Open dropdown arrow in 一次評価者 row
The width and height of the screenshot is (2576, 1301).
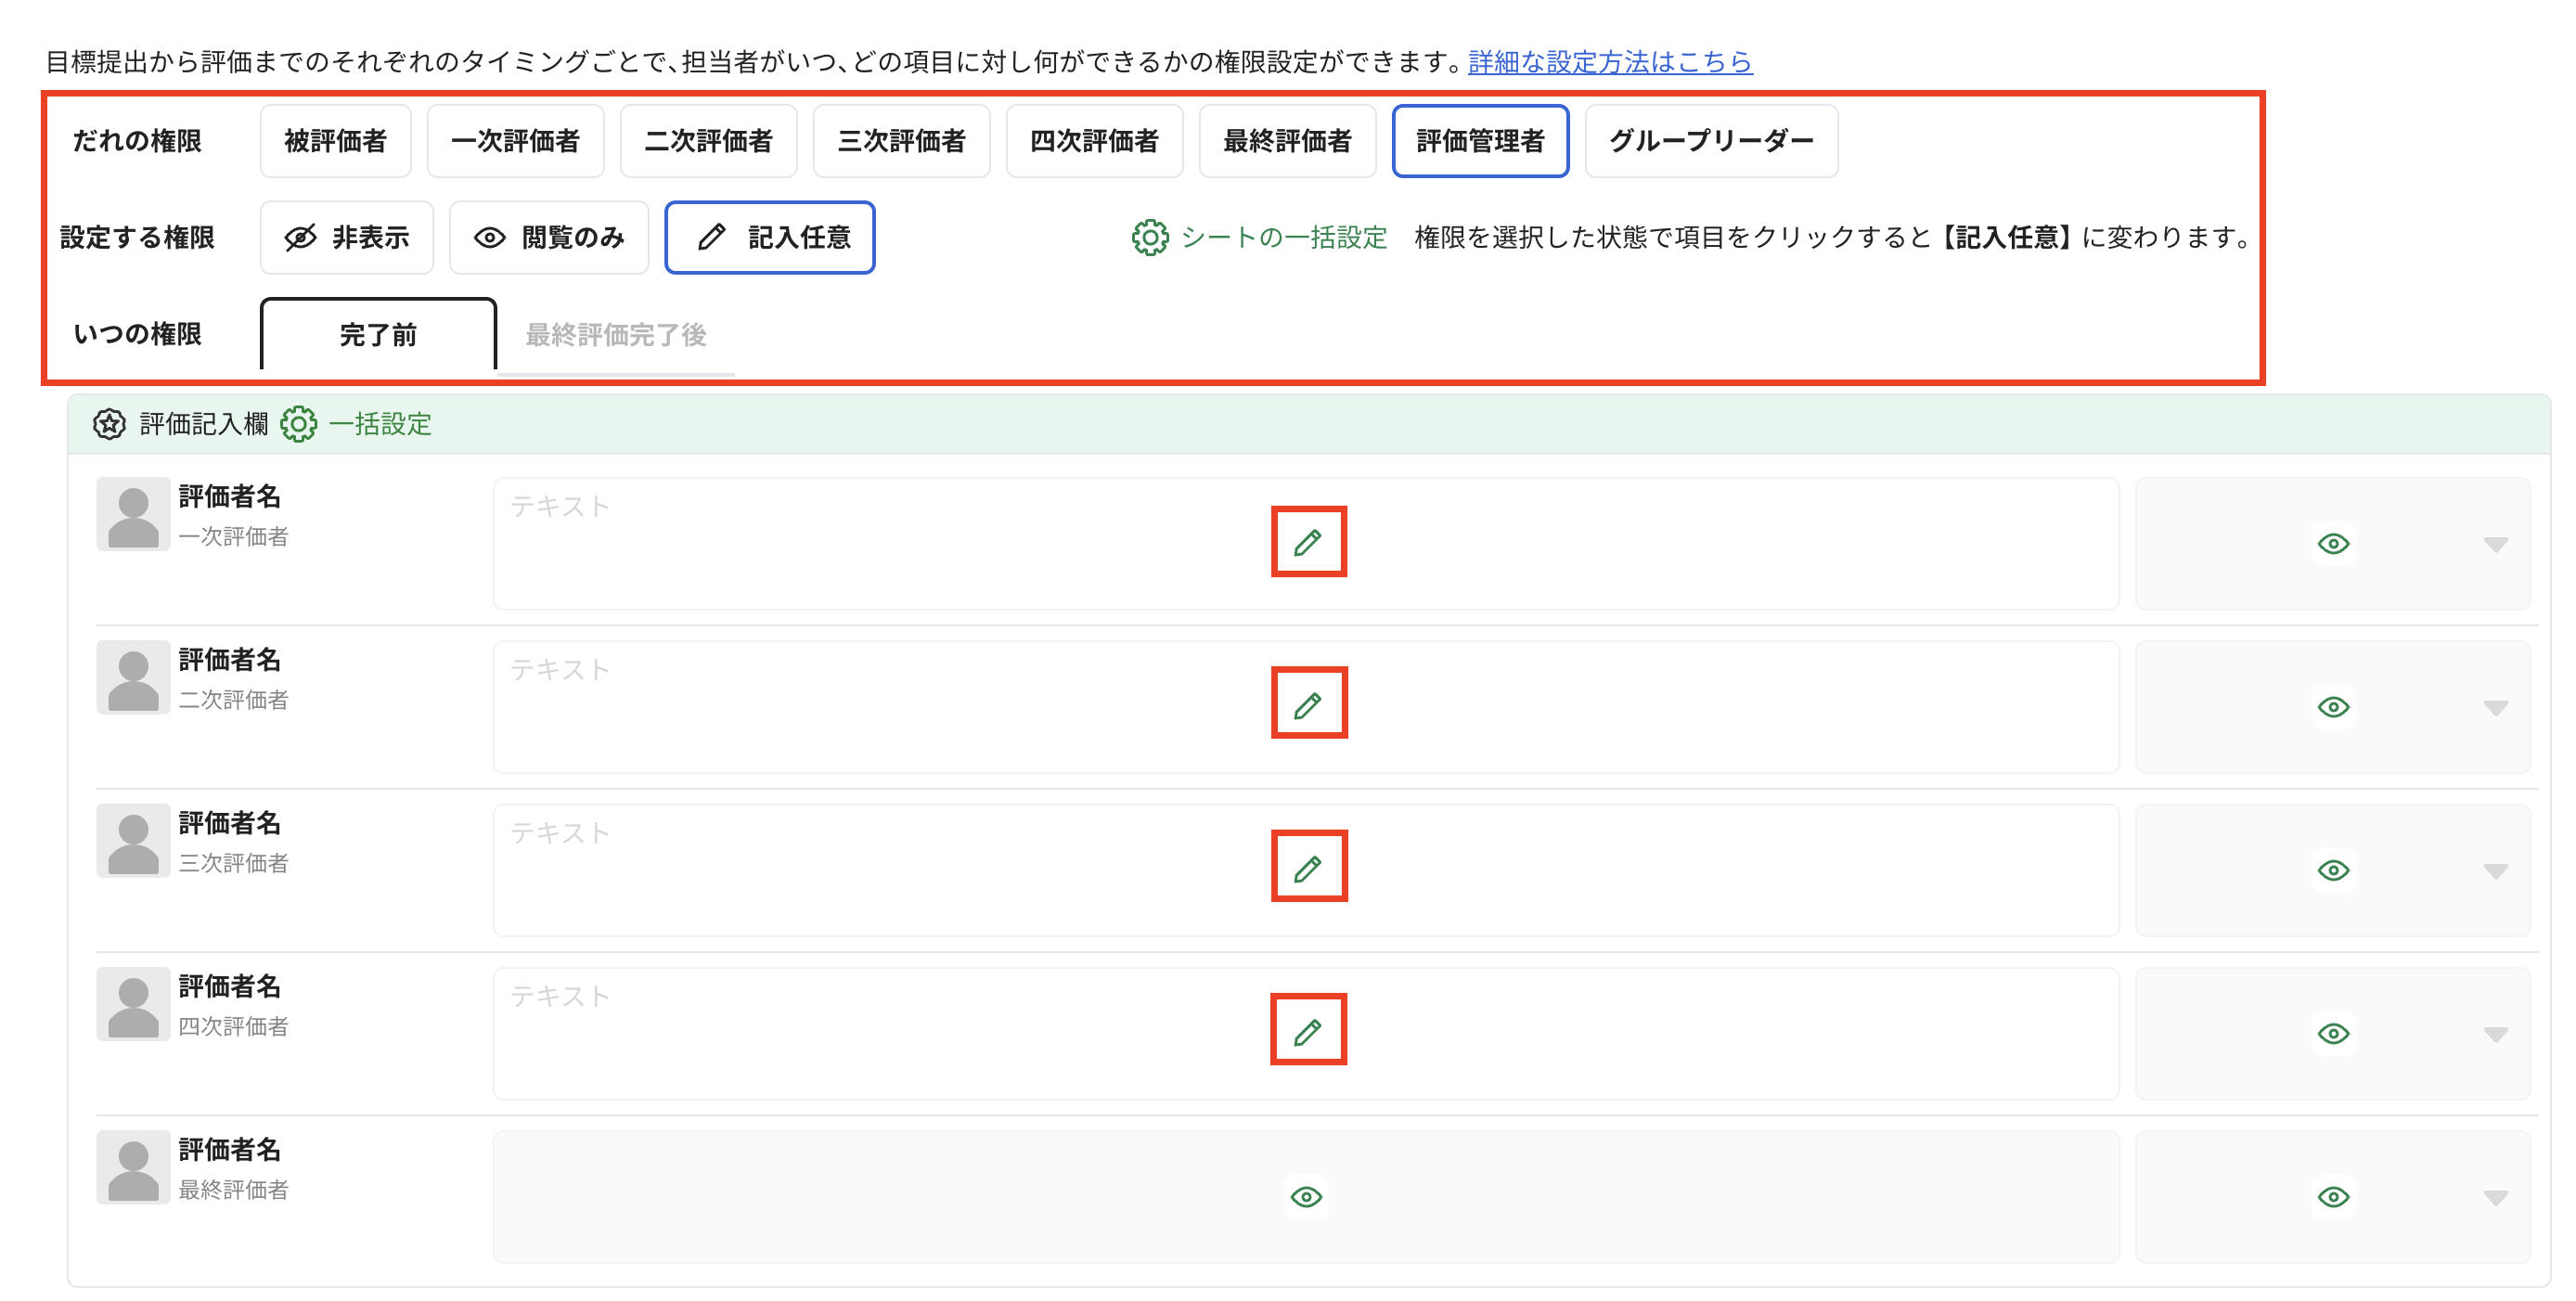[2495, 544]
